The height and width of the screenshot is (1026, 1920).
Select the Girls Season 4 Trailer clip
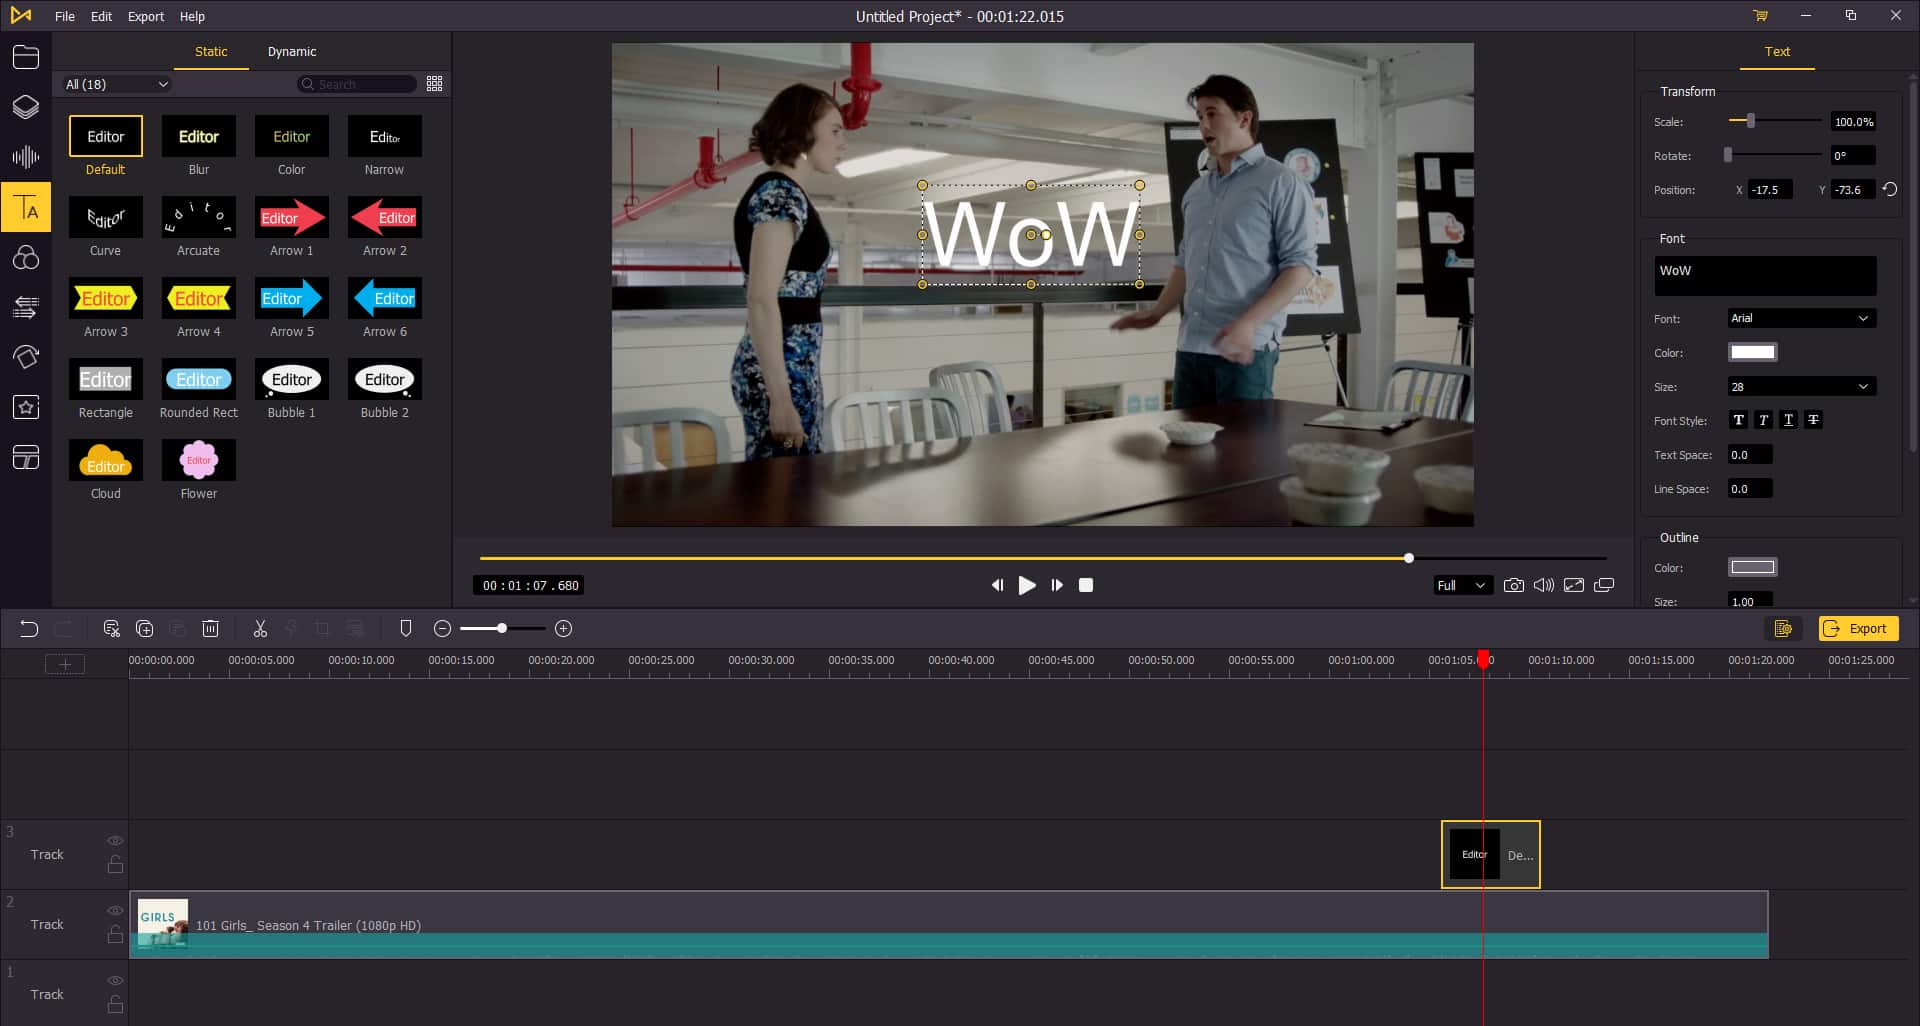[949, 925]
